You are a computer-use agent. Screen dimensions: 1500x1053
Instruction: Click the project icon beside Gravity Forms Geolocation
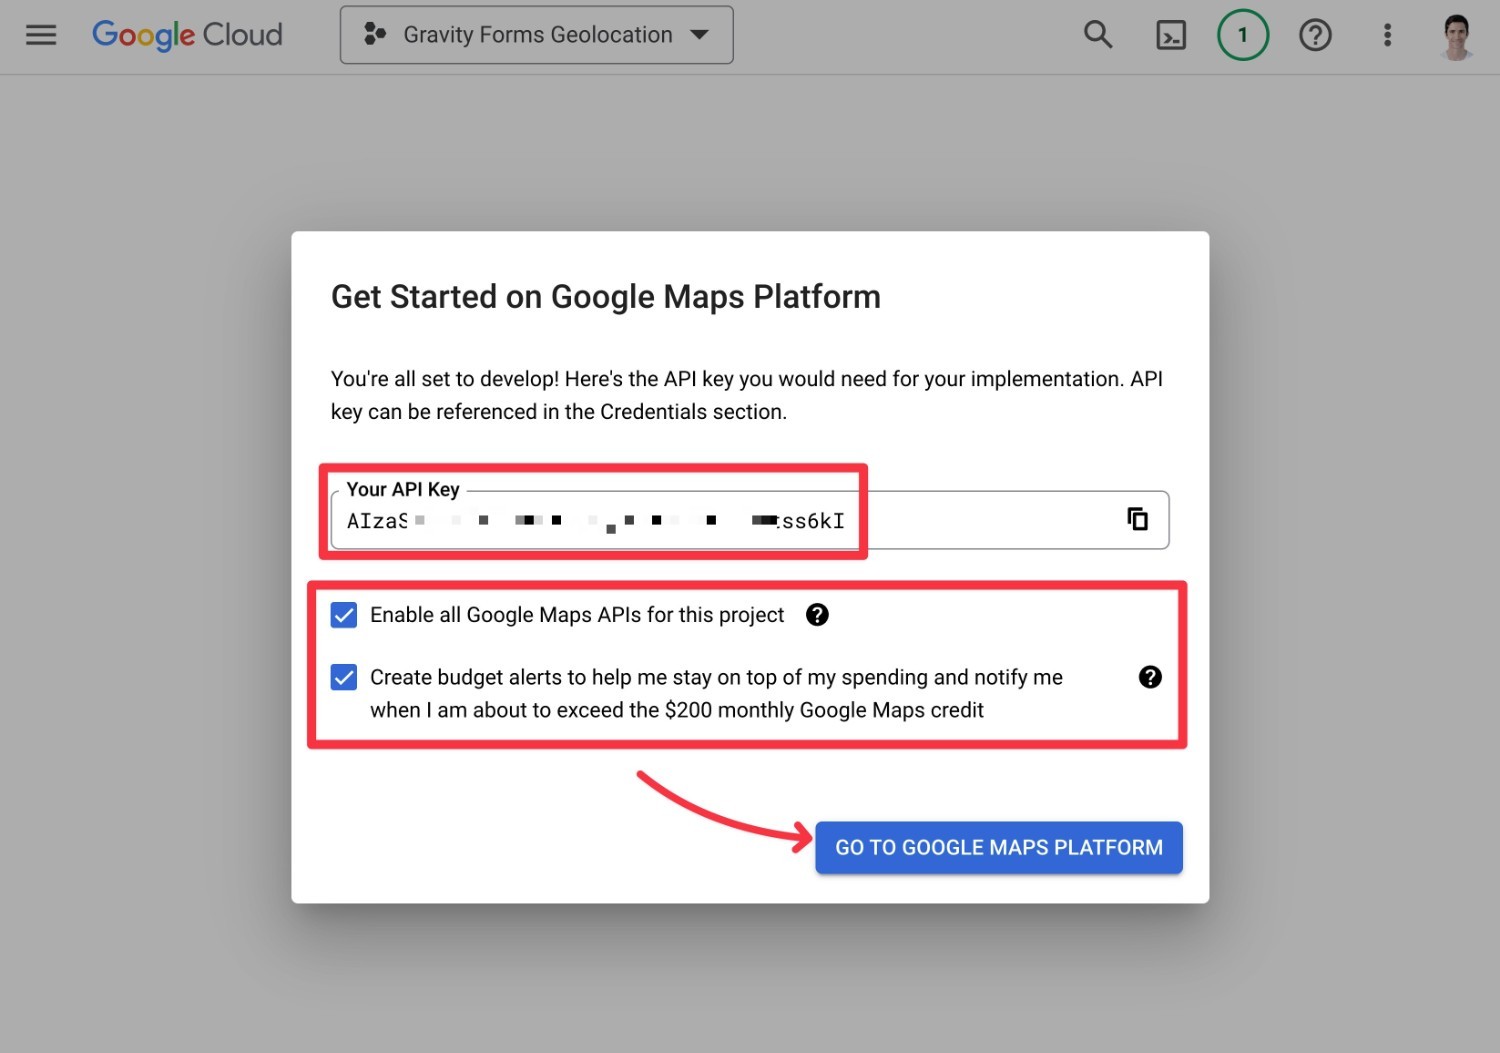tap(374, 34)
